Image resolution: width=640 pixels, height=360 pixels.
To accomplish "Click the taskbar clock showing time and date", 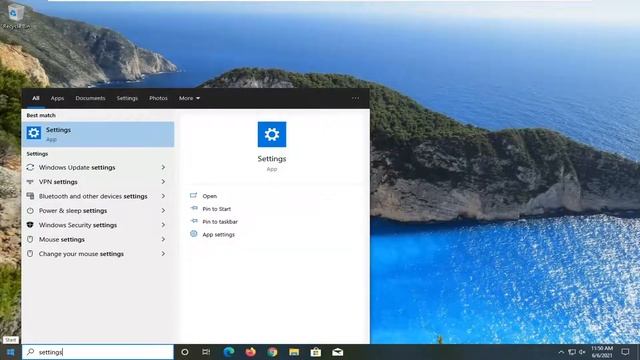I will (602, 352).
